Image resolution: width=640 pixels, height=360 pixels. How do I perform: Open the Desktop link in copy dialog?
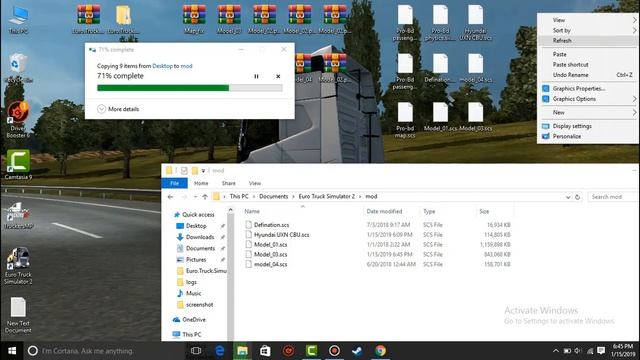tap(162, 66)
